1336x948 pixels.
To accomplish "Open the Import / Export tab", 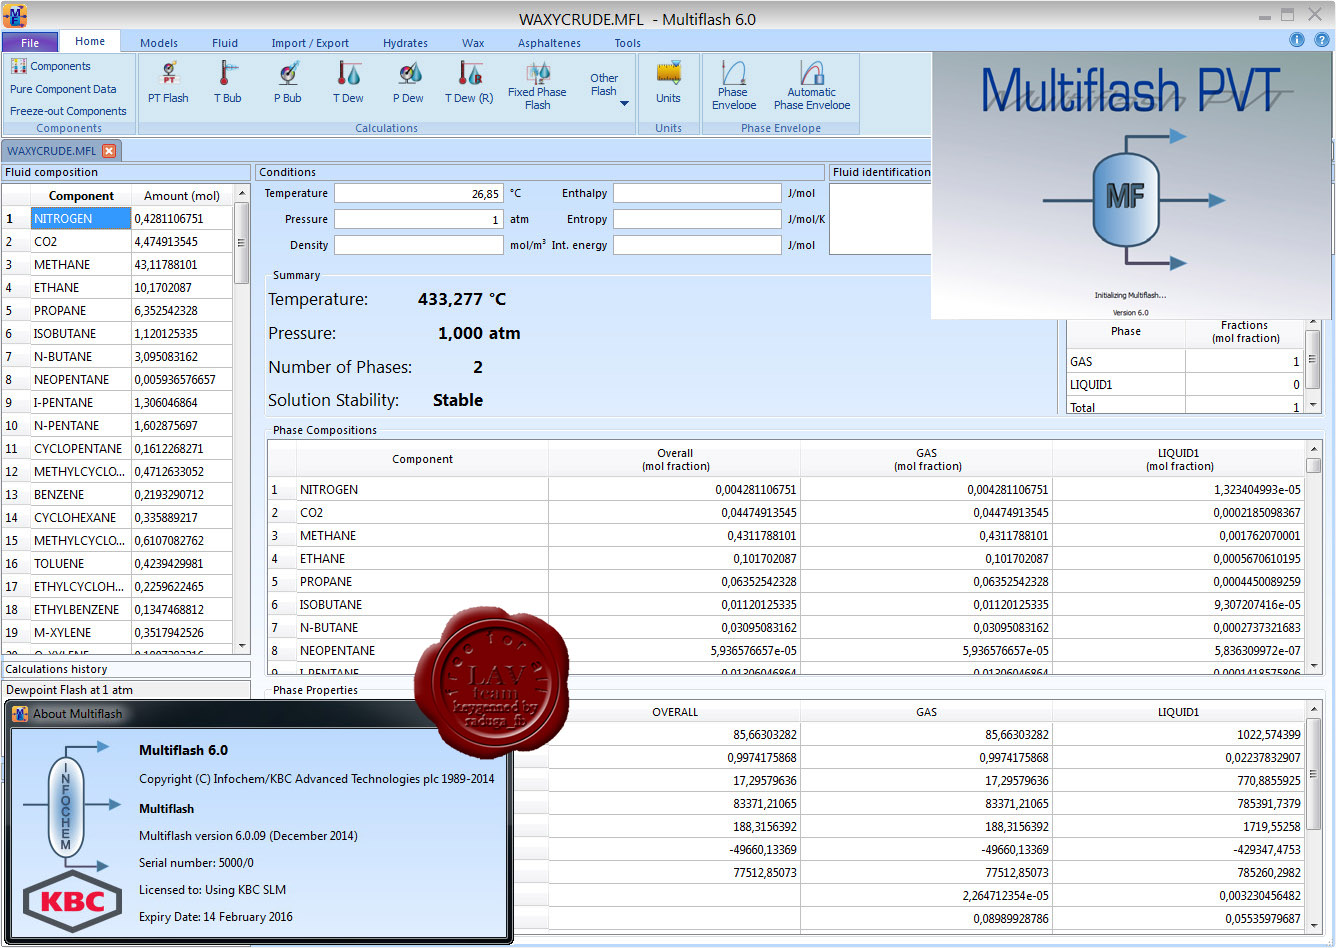I will 310,43.
